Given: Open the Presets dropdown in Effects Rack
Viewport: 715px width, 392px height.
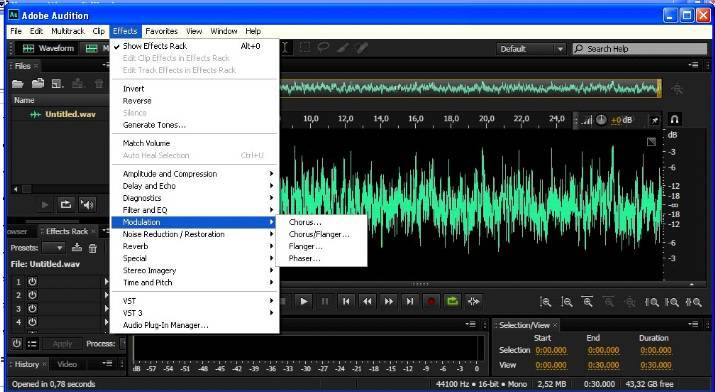Looking at the screenshot, I should (x=53, y=248).
